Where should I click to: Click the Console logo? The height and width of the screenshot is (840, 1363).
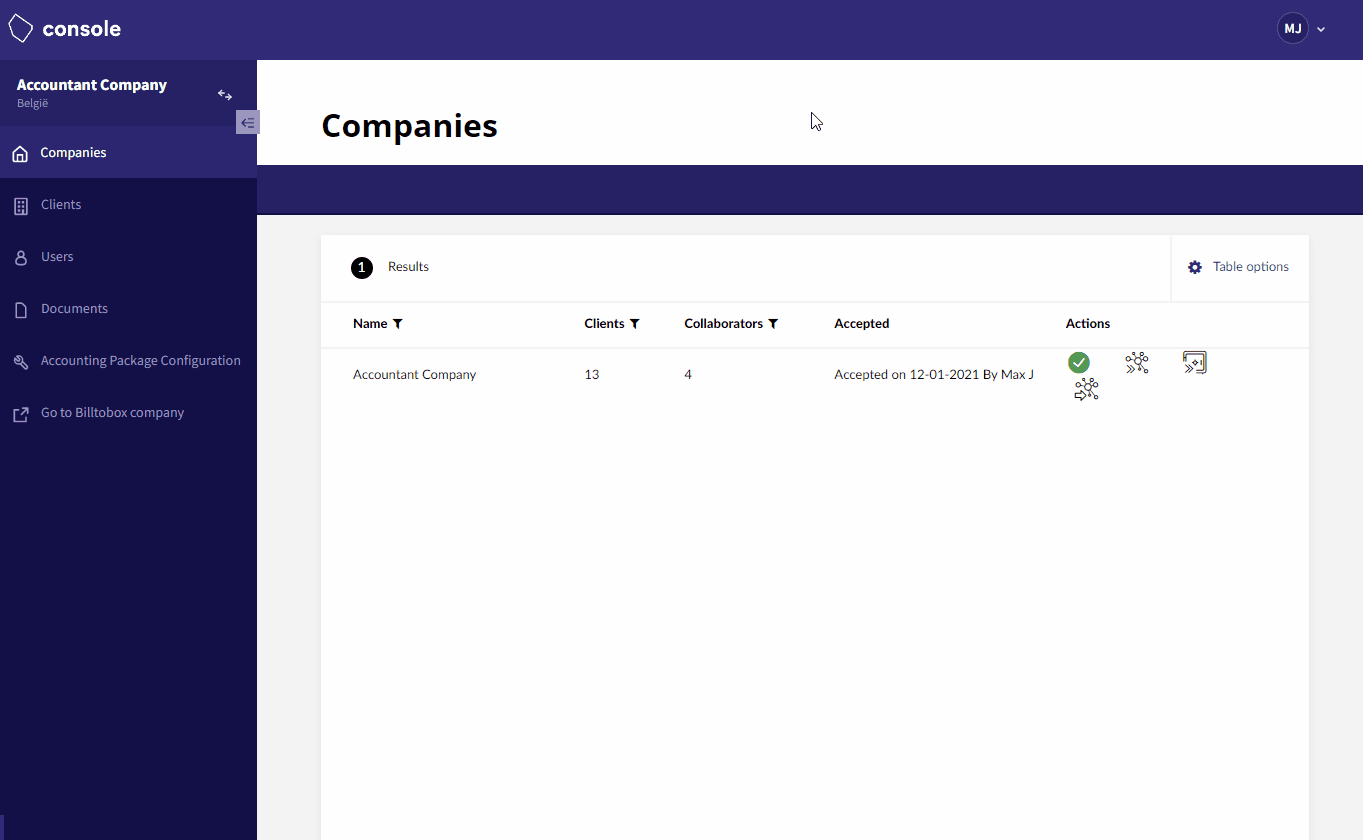(x=65, y=29)
